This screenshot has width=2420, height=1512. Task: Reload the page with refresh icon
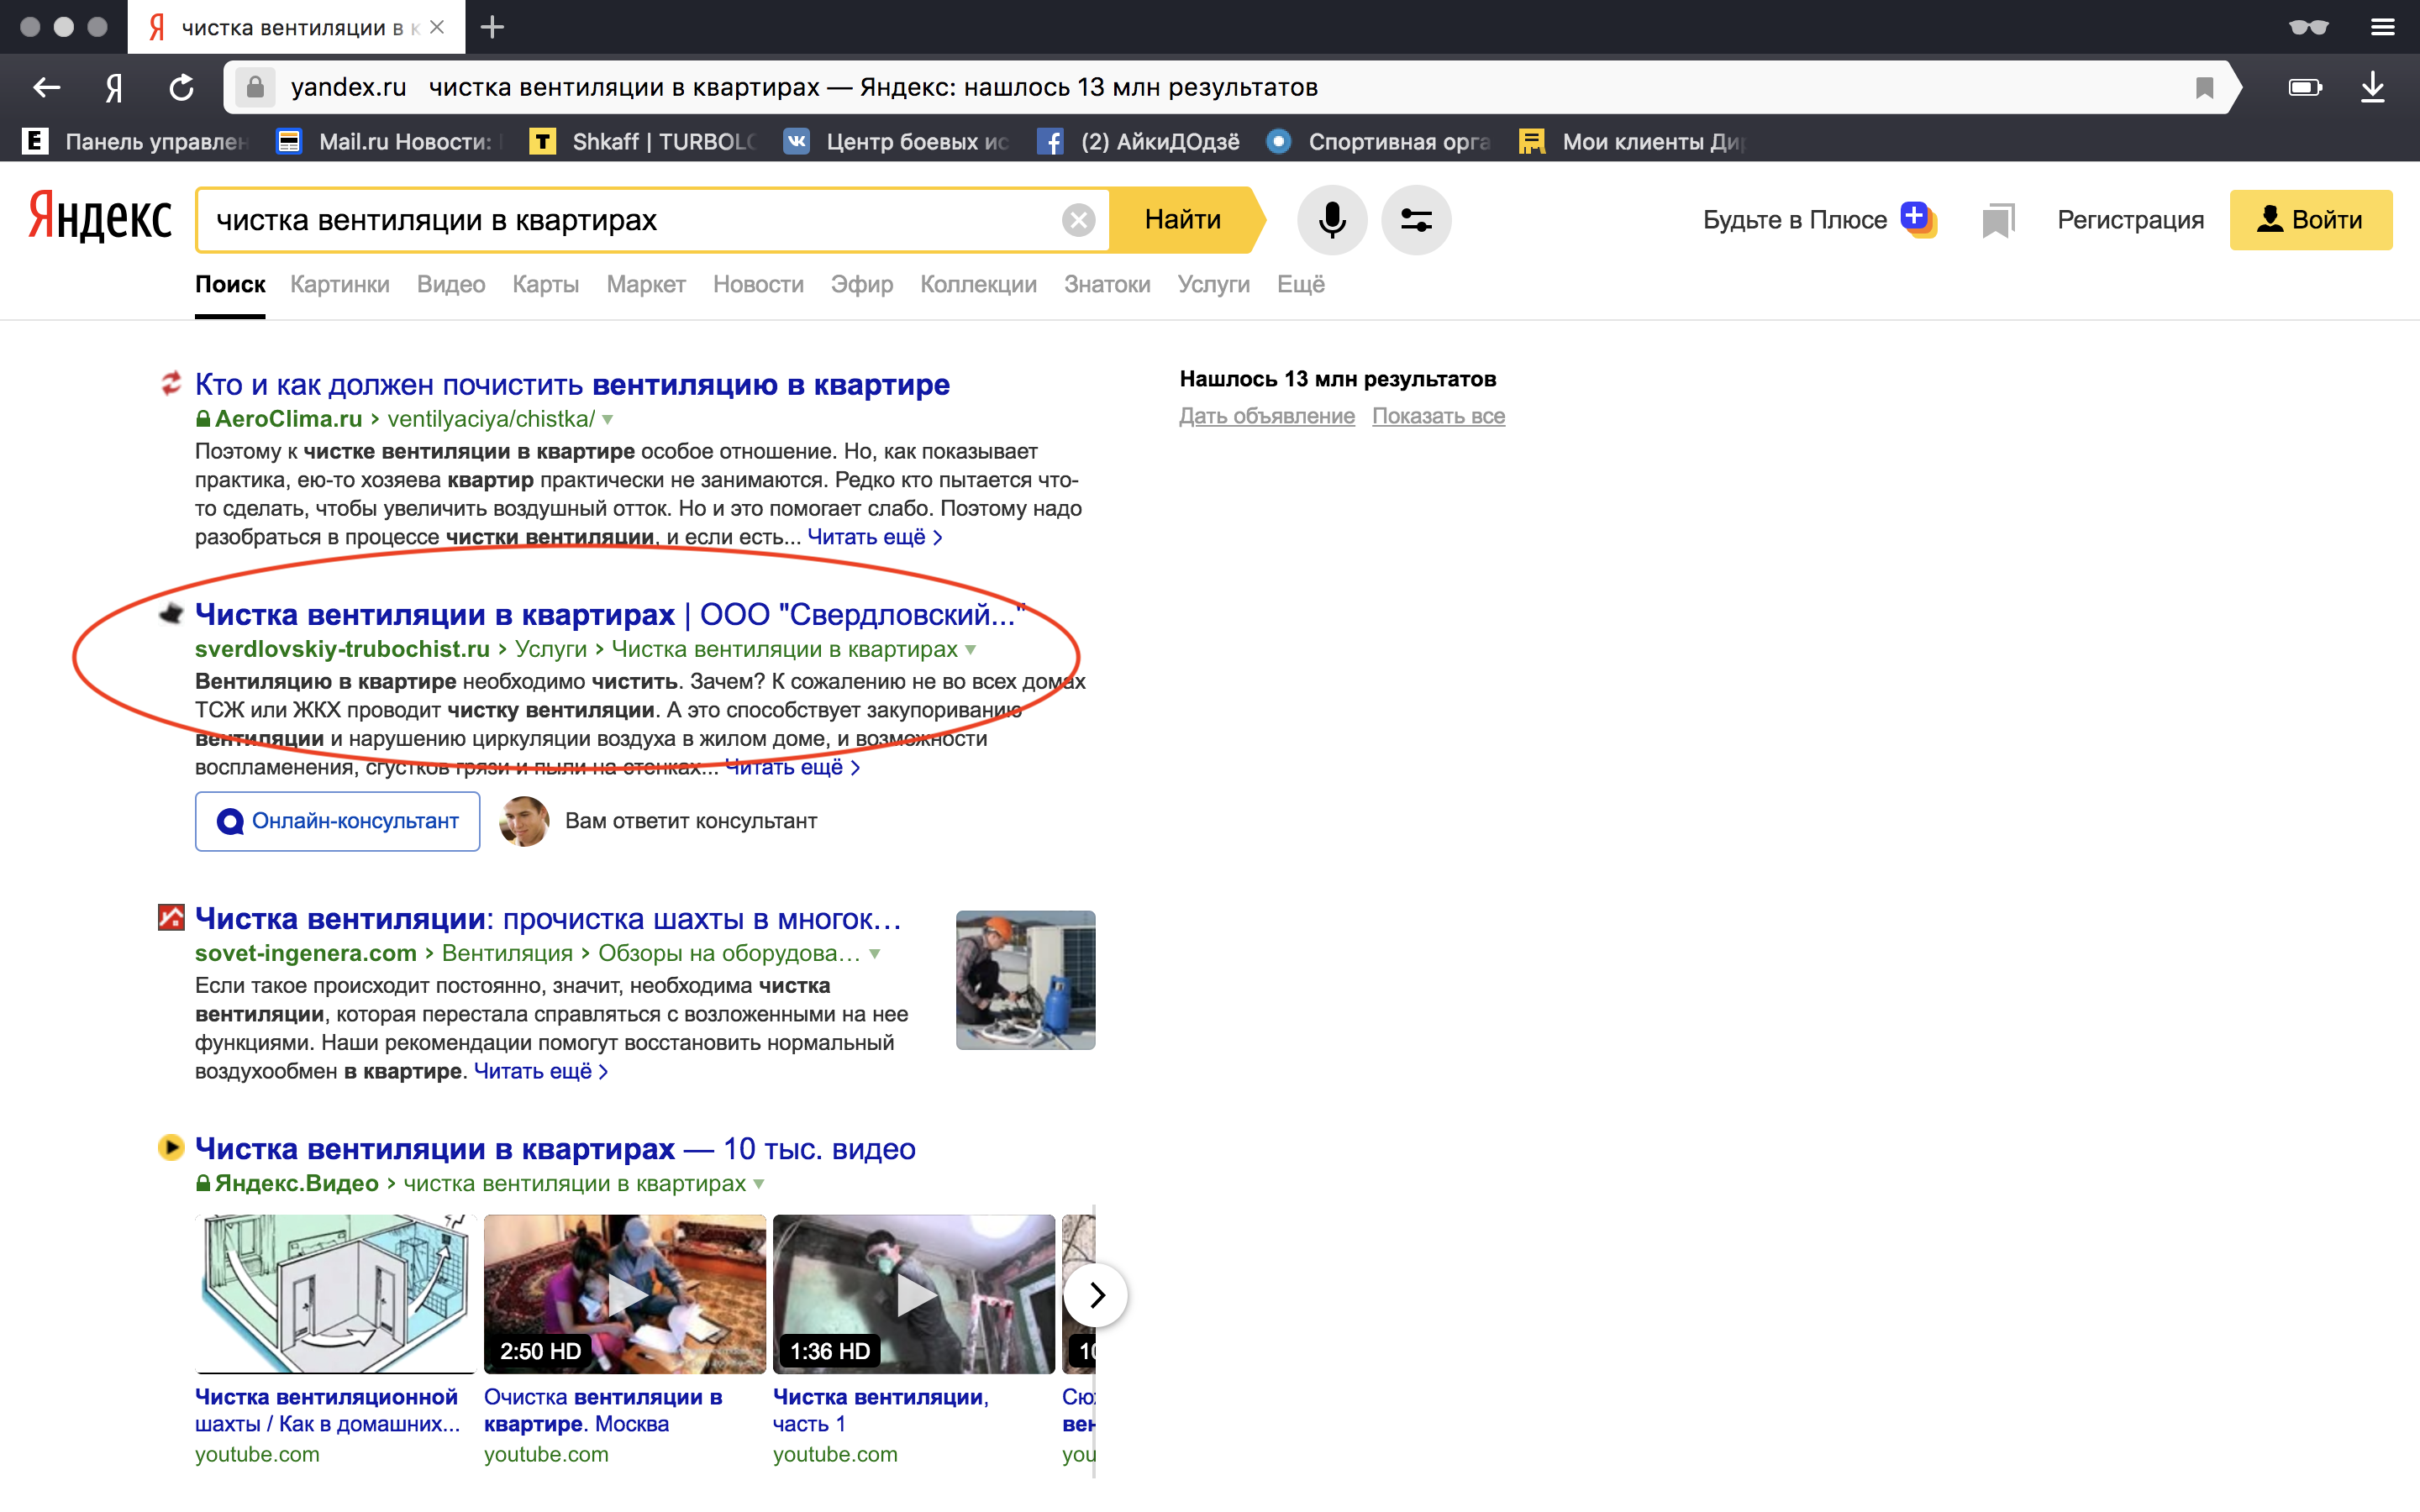coord(181,88)
